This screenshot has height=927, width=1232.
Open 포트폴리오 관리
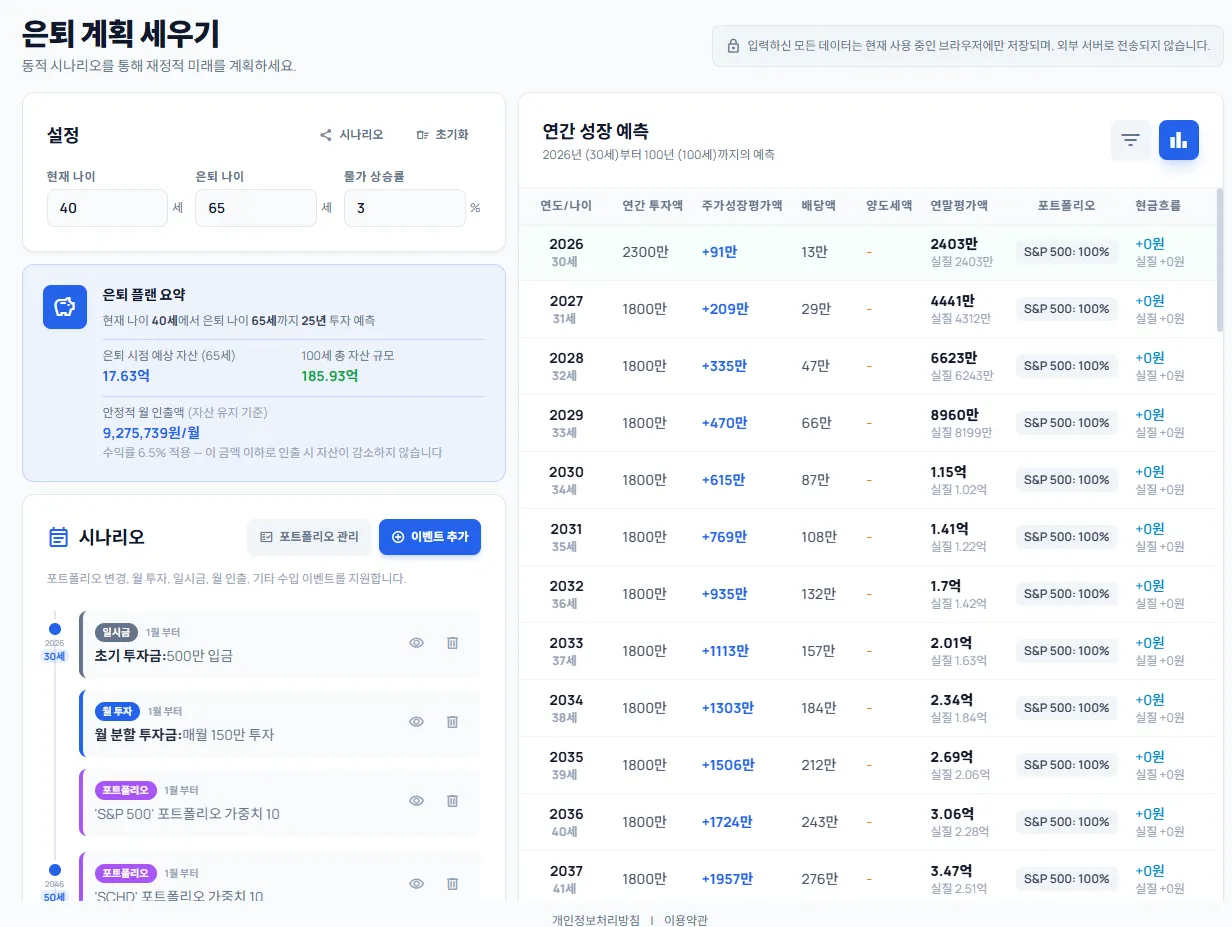pos(309,537)
